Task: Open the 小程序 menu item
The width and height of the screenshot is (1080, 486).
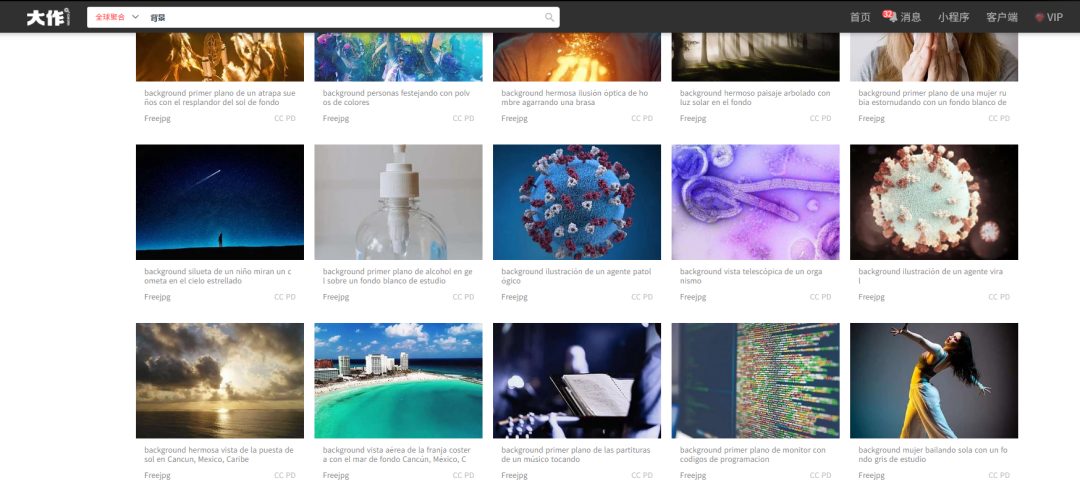Action: tap(953, 17)
